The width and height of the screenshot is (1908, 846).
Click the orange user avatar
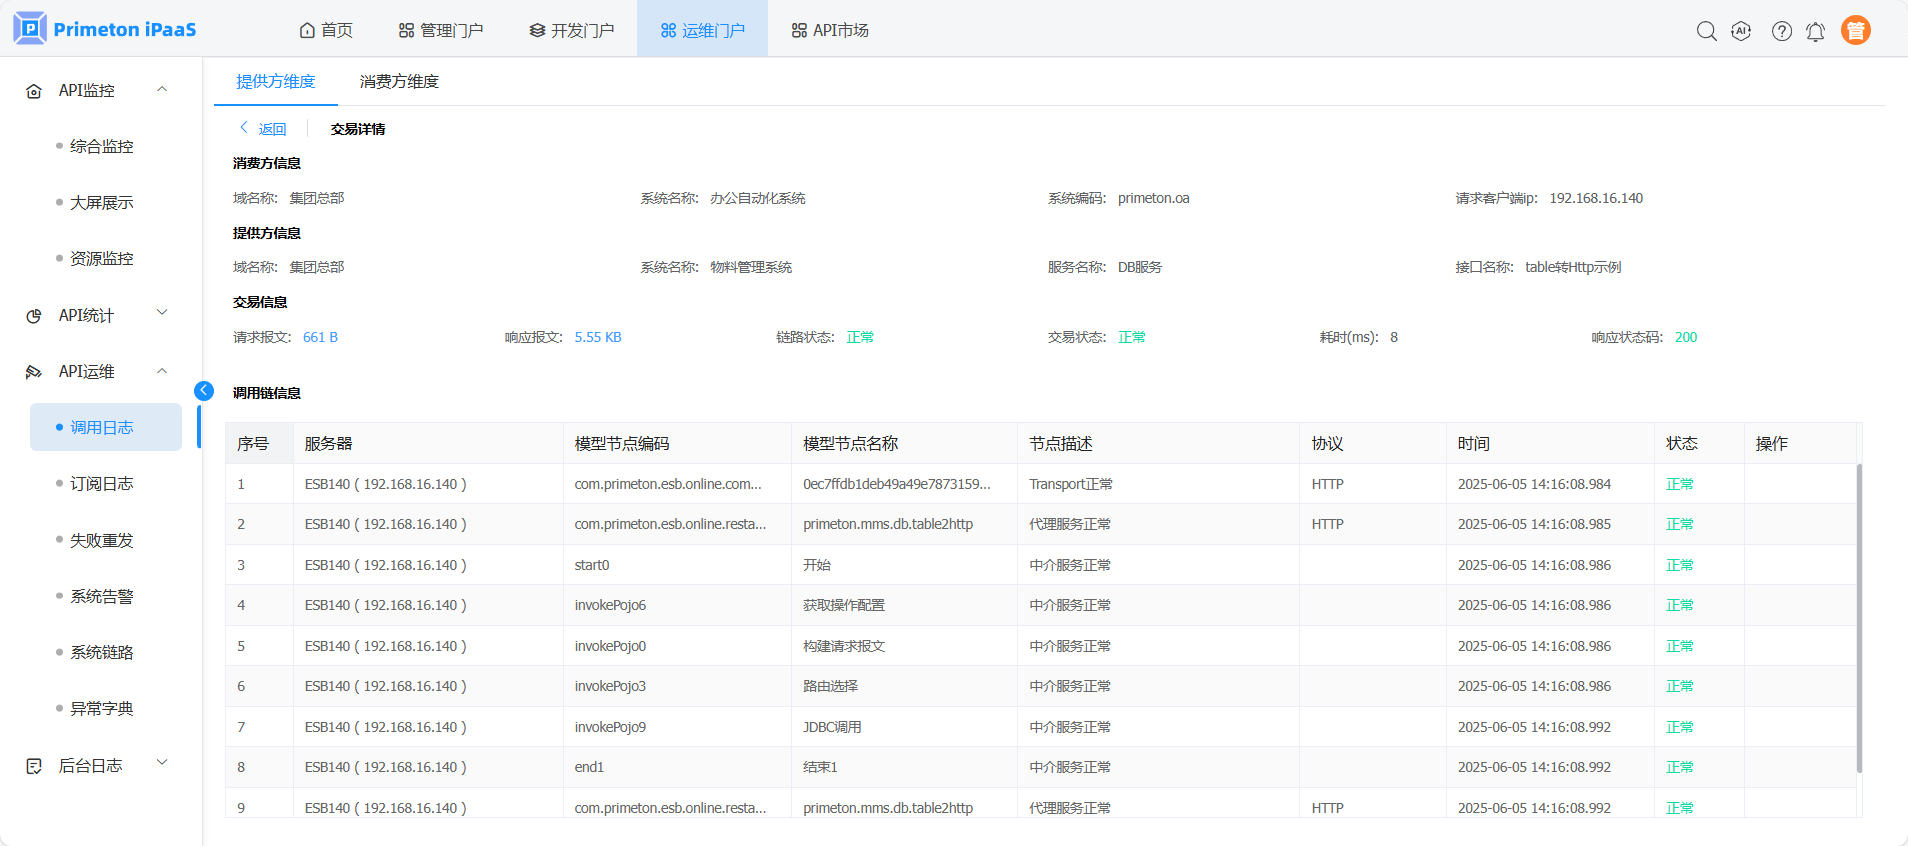coord(1855,31)
